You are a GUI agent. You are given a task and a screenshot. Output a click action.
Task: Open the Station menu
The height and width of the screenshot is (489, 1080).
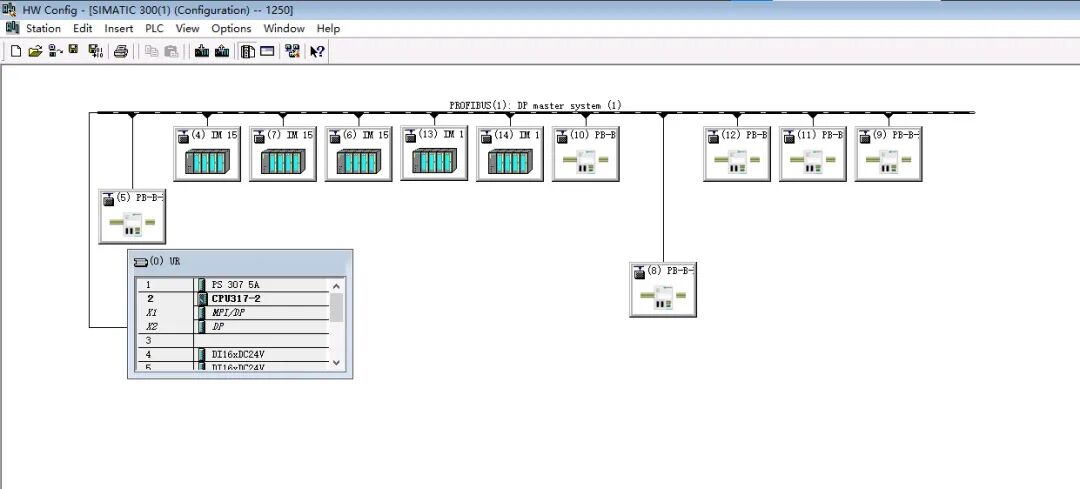point(43,28)
